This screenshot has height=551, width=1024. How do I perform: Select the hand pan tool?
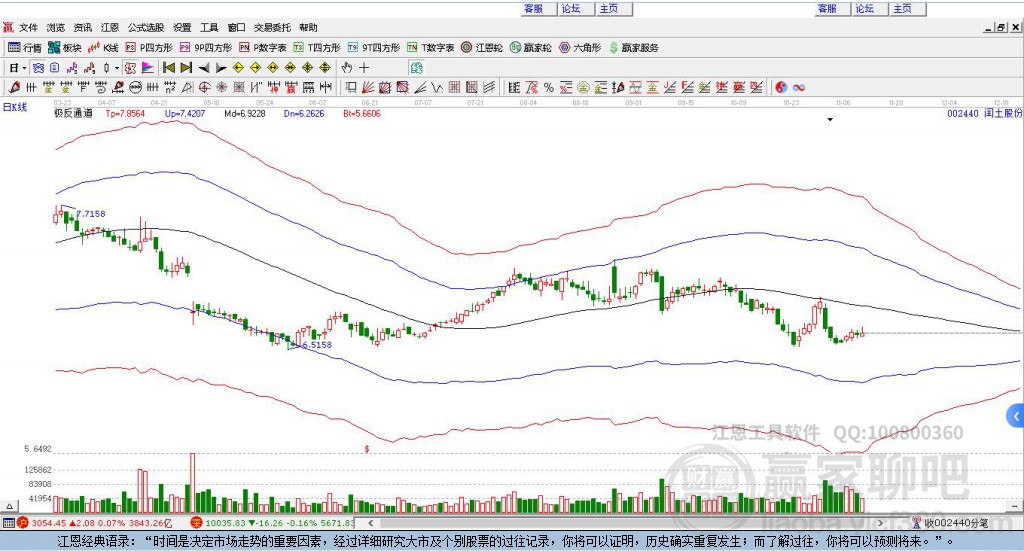pyautogui.click(x=347, y=68)
